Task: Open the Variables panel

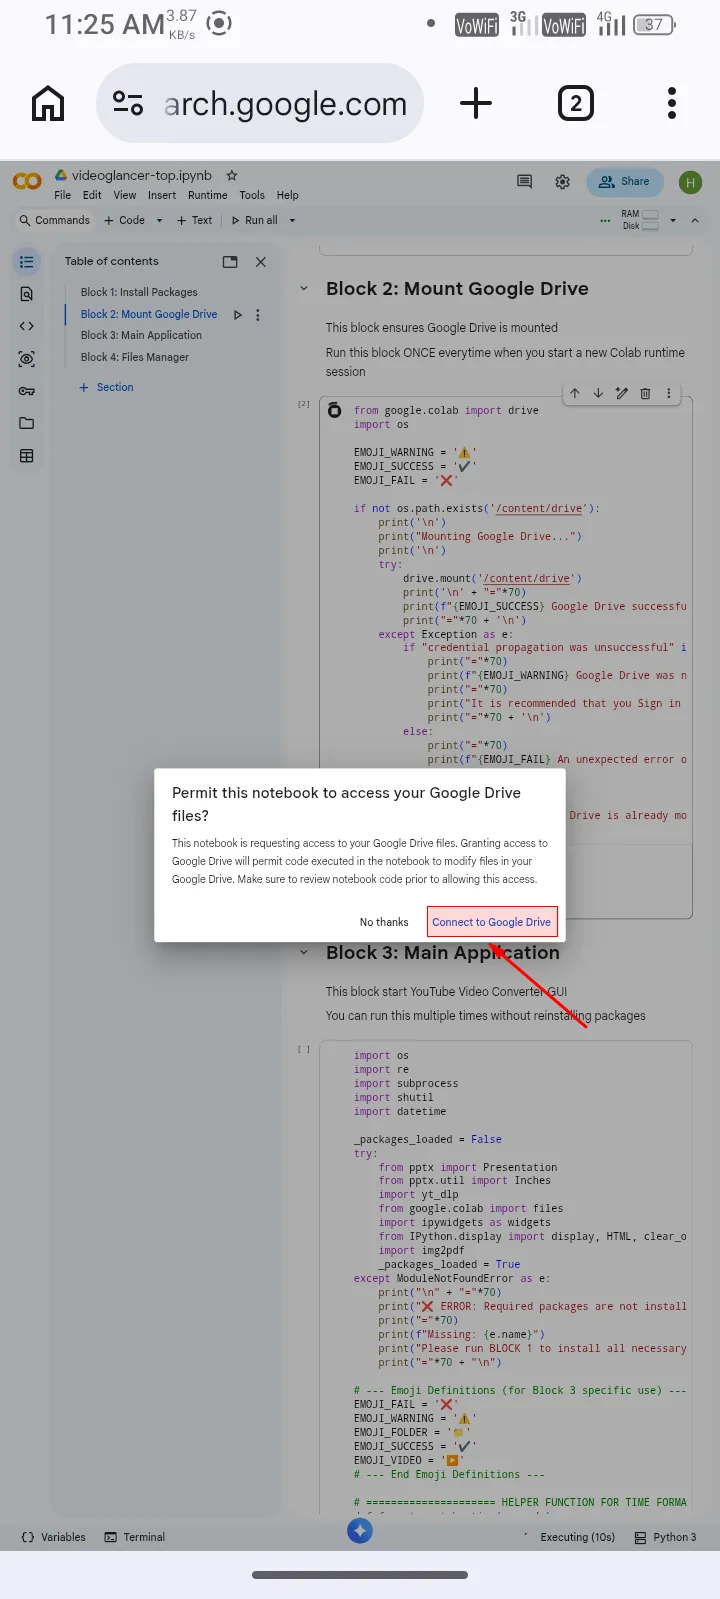Action: pos(53,1537)
